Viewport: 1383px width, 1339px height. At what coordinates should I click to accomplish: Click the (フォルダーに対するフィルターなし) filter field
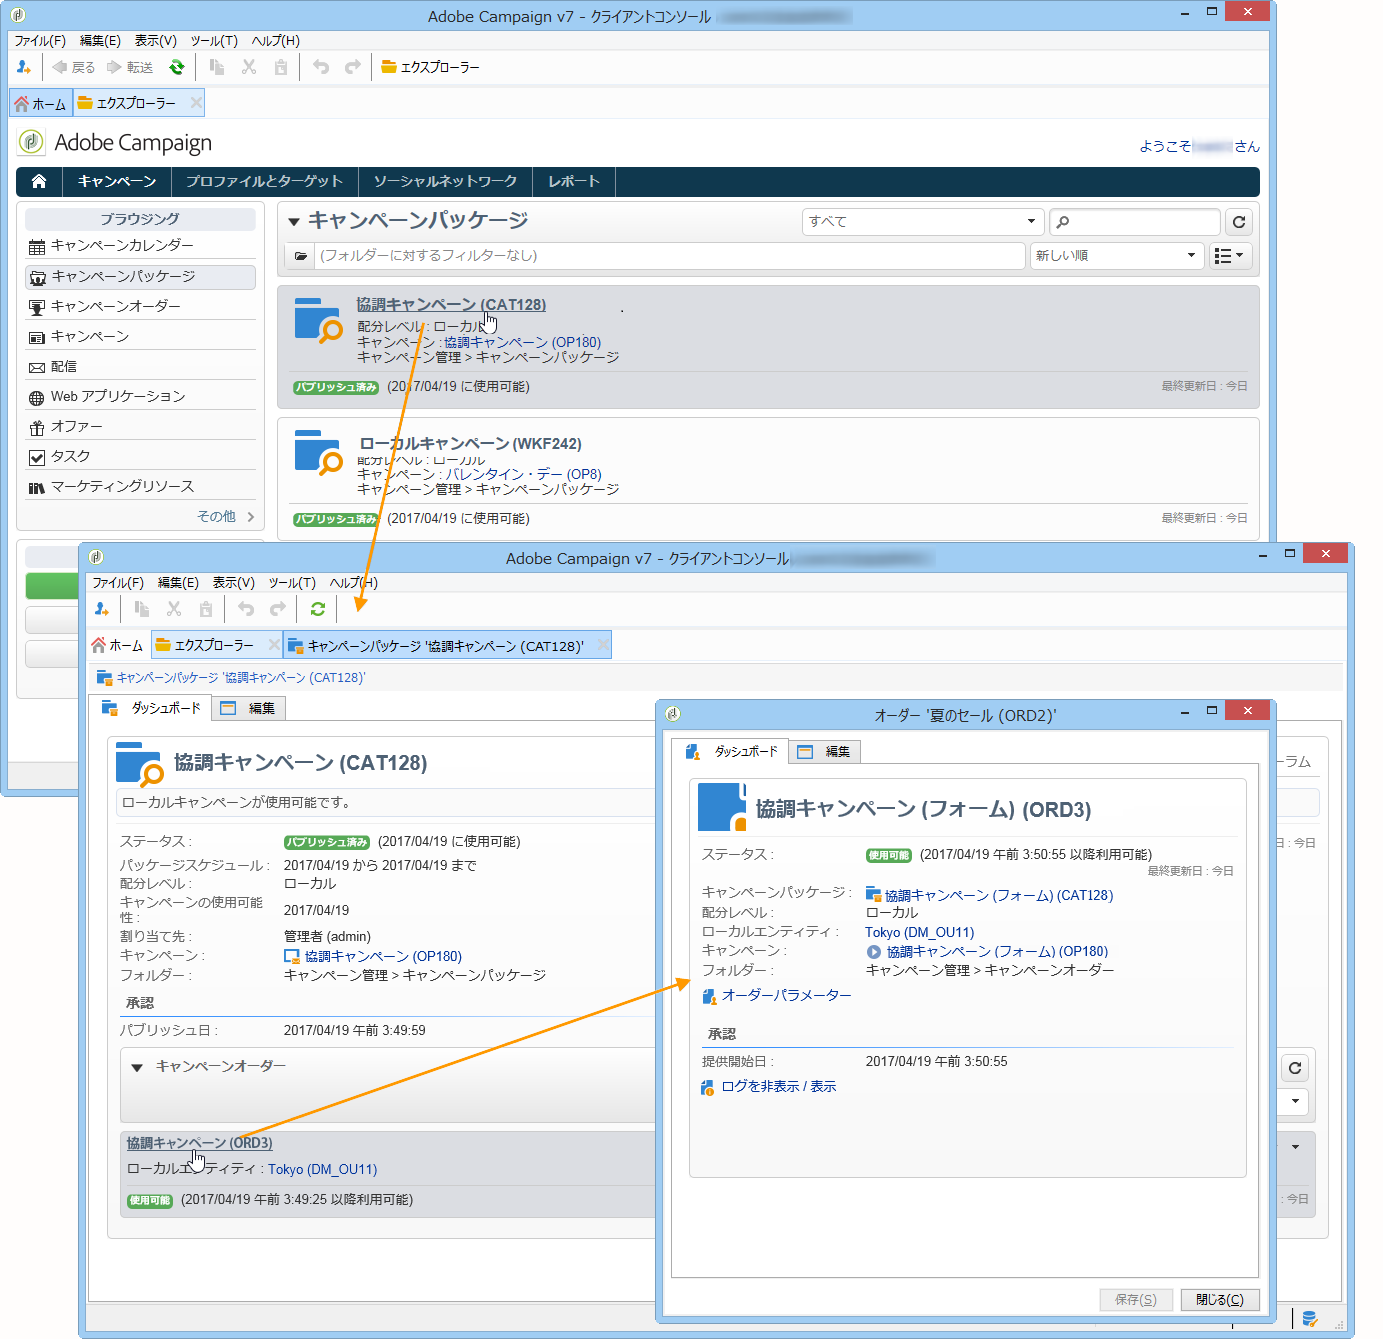coord(670,256)
